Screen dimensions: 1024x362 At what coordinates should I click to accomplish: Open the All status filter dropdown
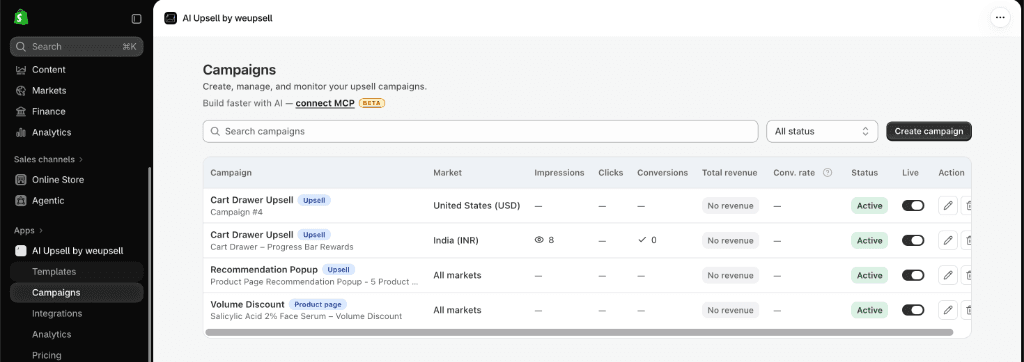tap(822, 131)
